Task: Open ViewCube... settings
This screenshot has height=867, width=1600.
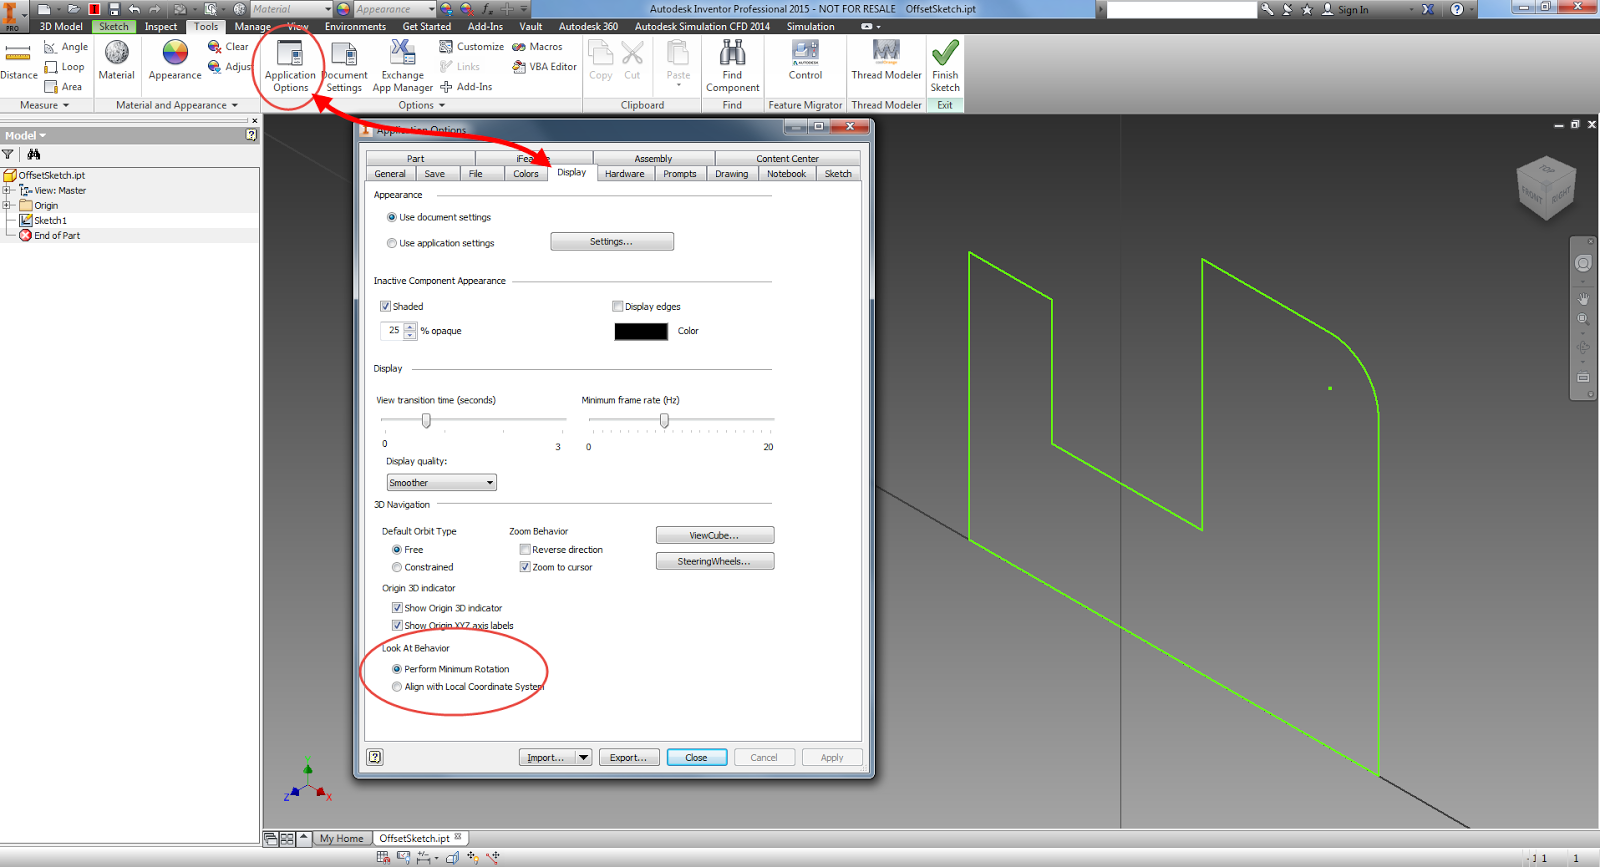Action: (714, 536)
